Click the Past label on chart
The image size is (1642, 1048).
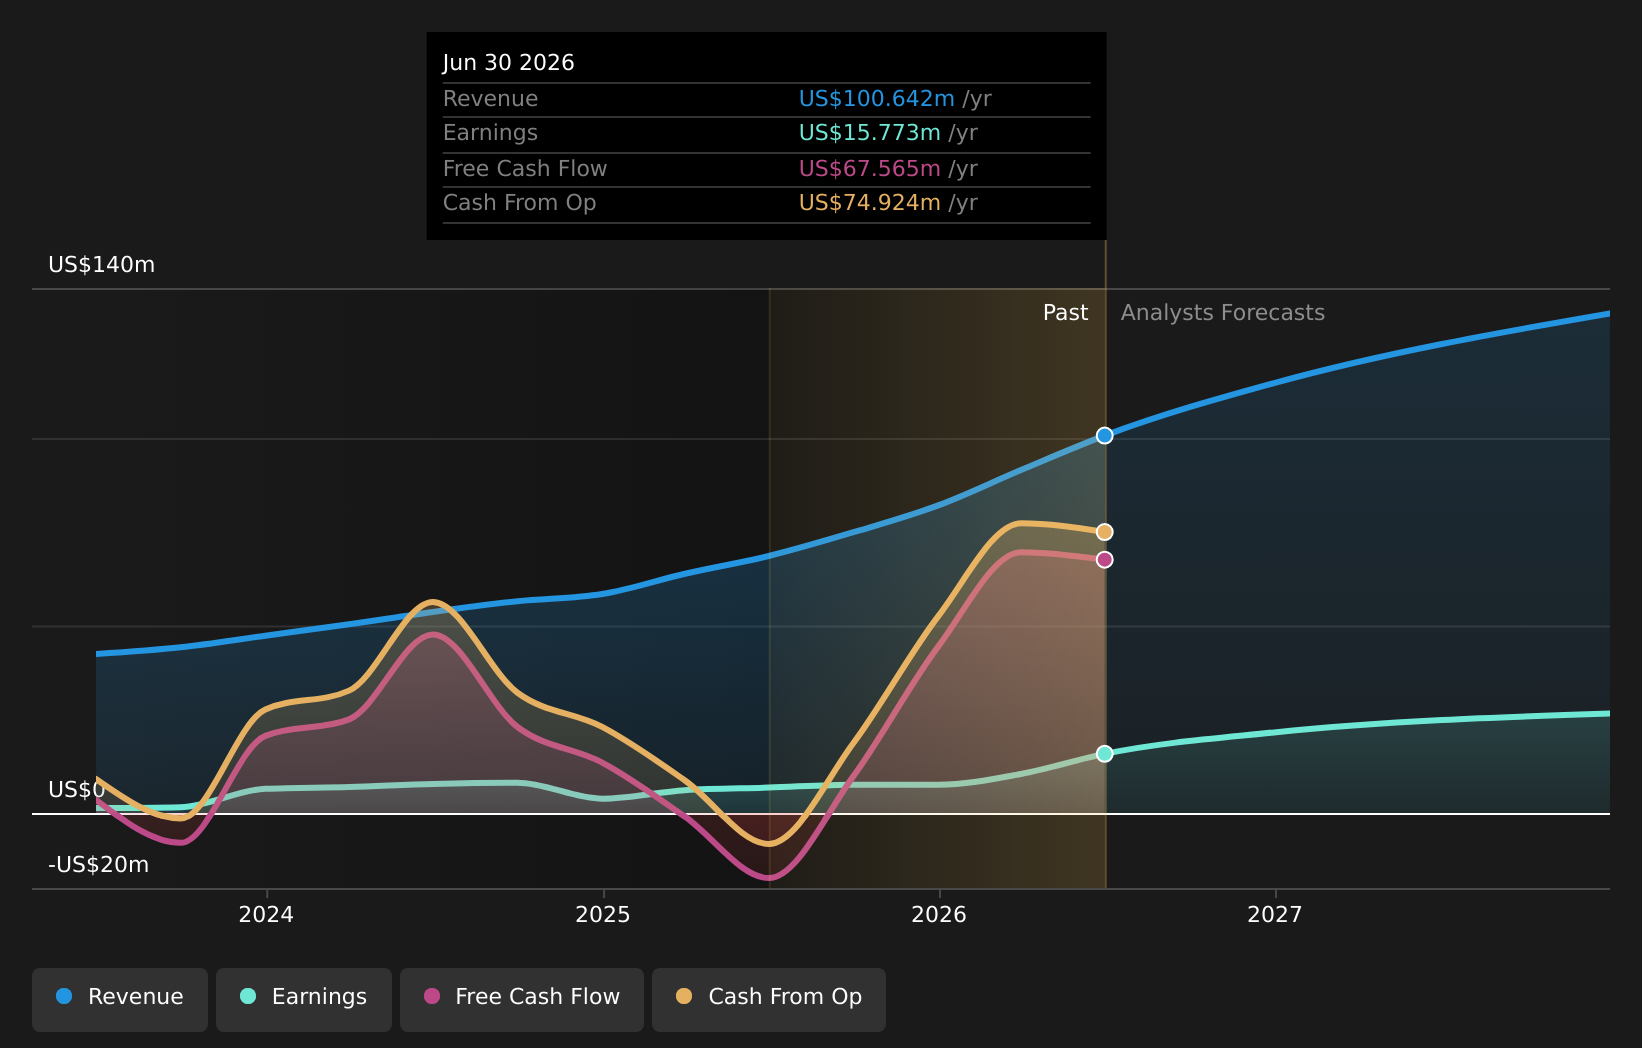pyautogui.click(x=1065, y=313)
